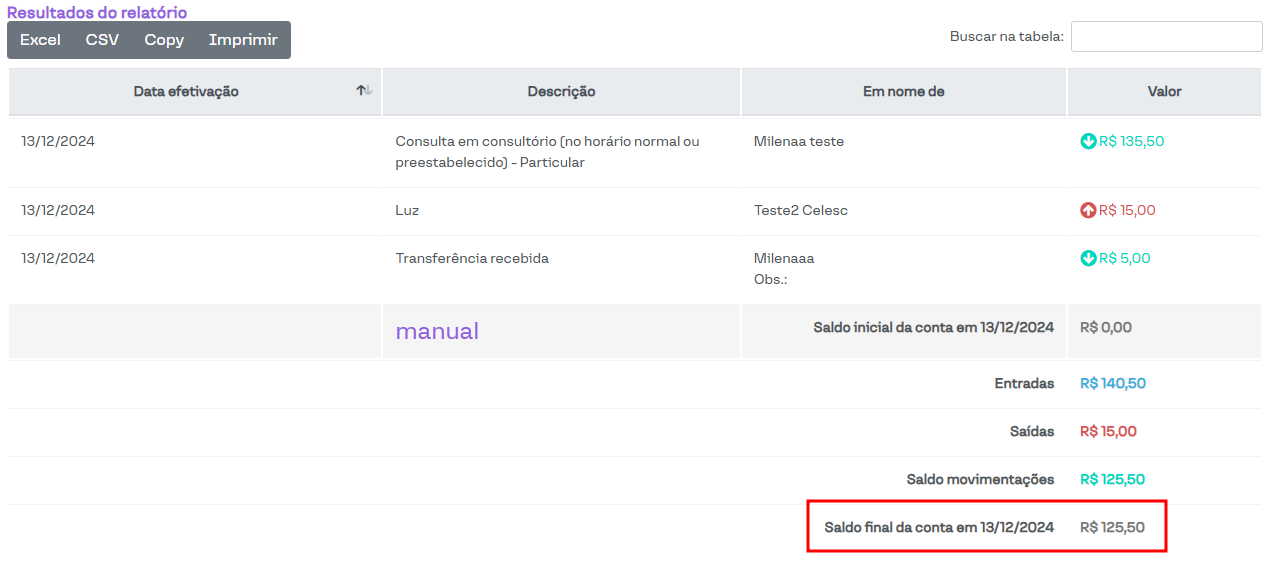The width and height of the screenshot is (1273, 572).
Task: Click the green down-arrow icon beside R$ 135,50
Action: point(1088,142)
